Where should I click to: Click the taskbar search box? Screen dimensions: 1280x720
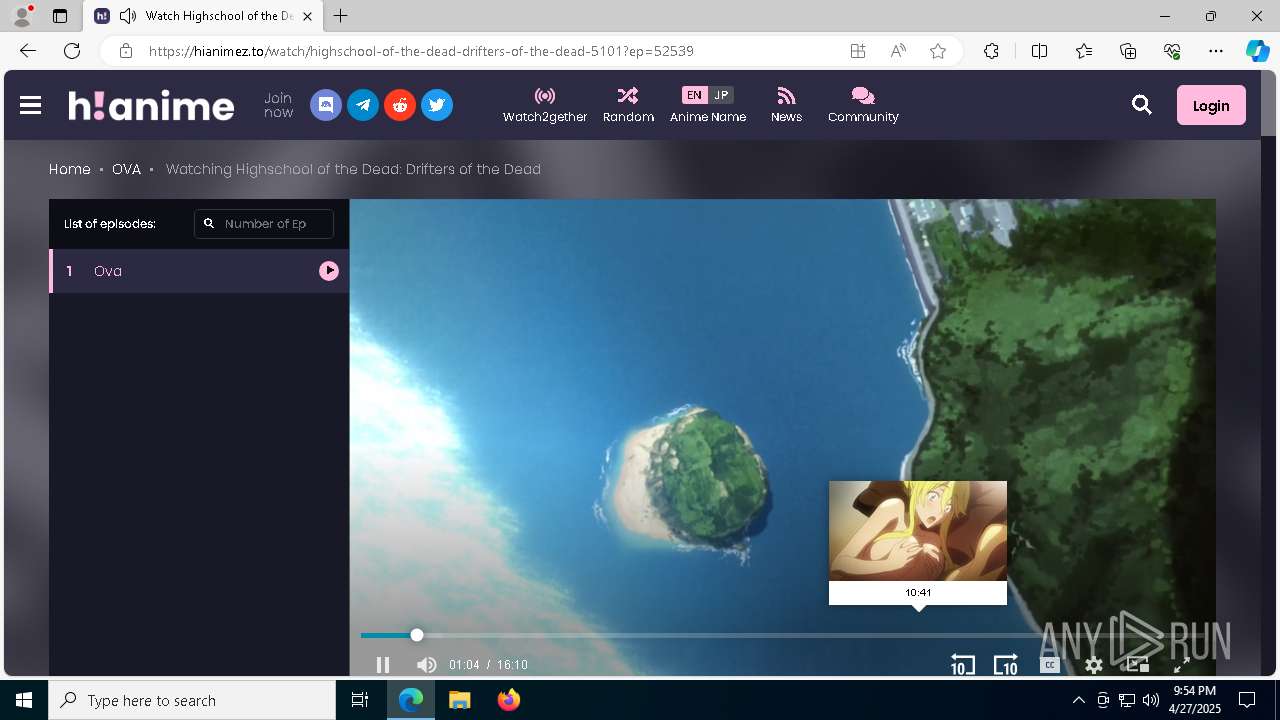(x=192, y=700)
